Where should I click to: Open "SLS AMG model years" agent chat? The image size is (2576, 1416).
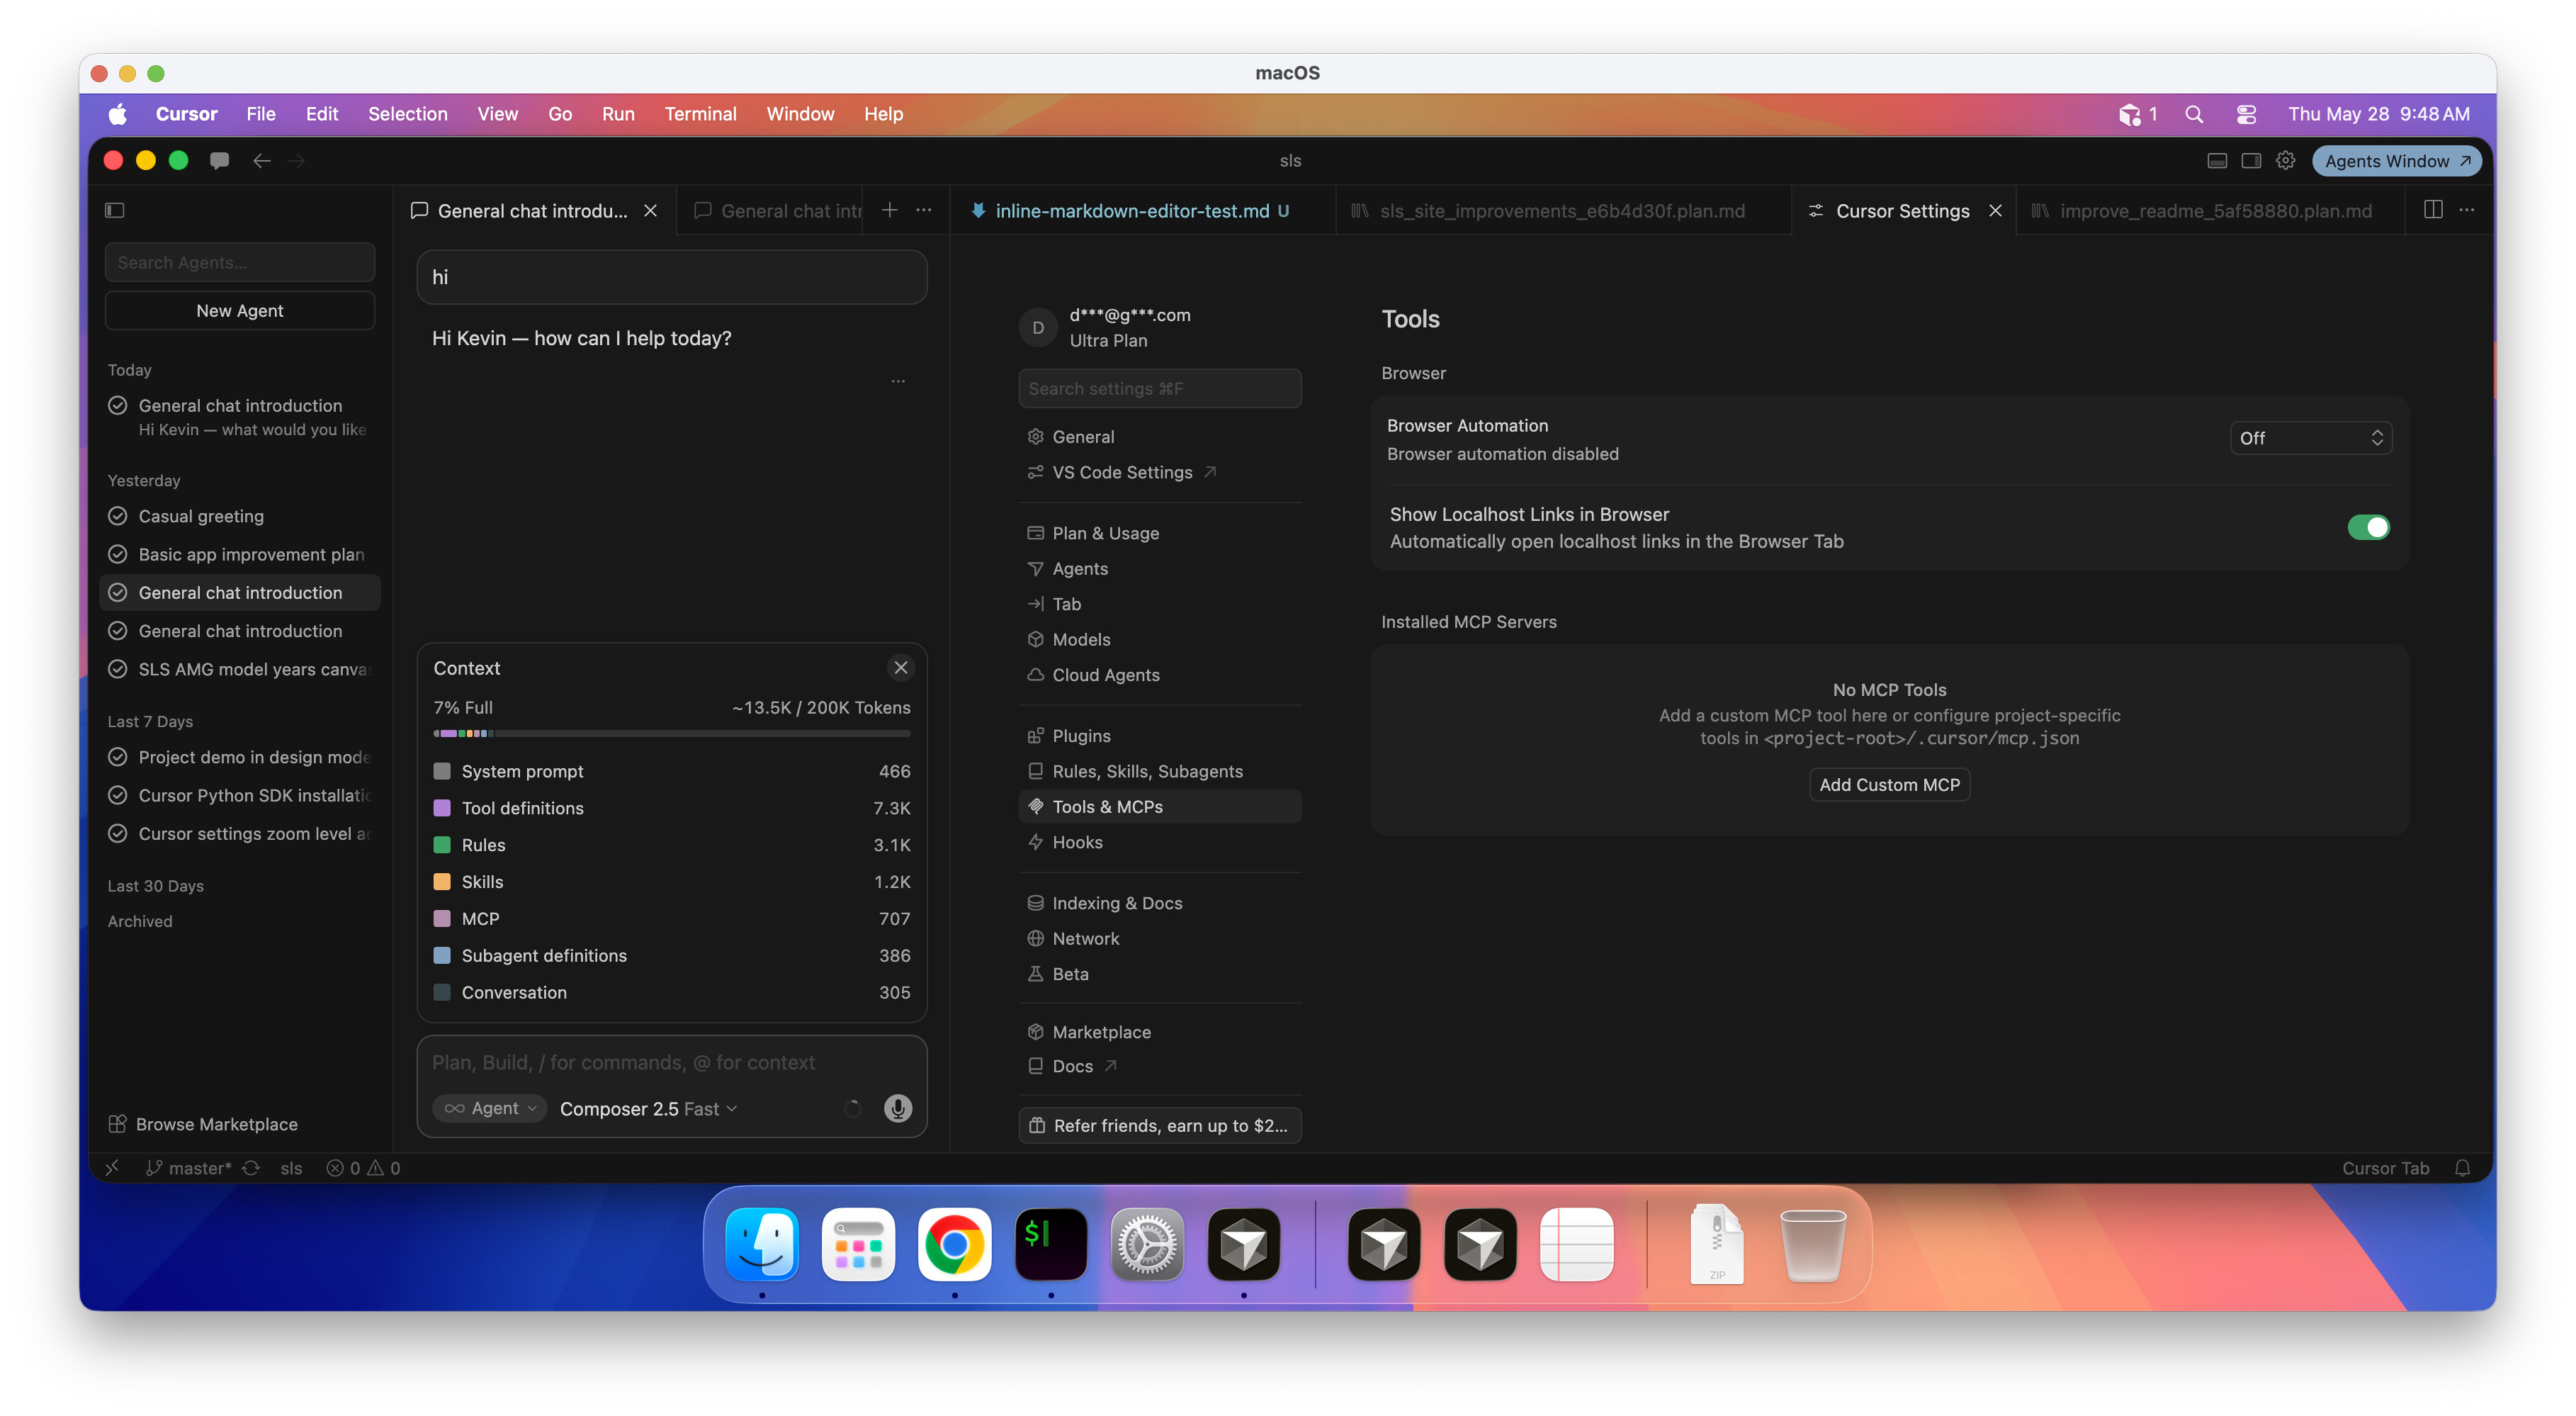coord(240,669)
